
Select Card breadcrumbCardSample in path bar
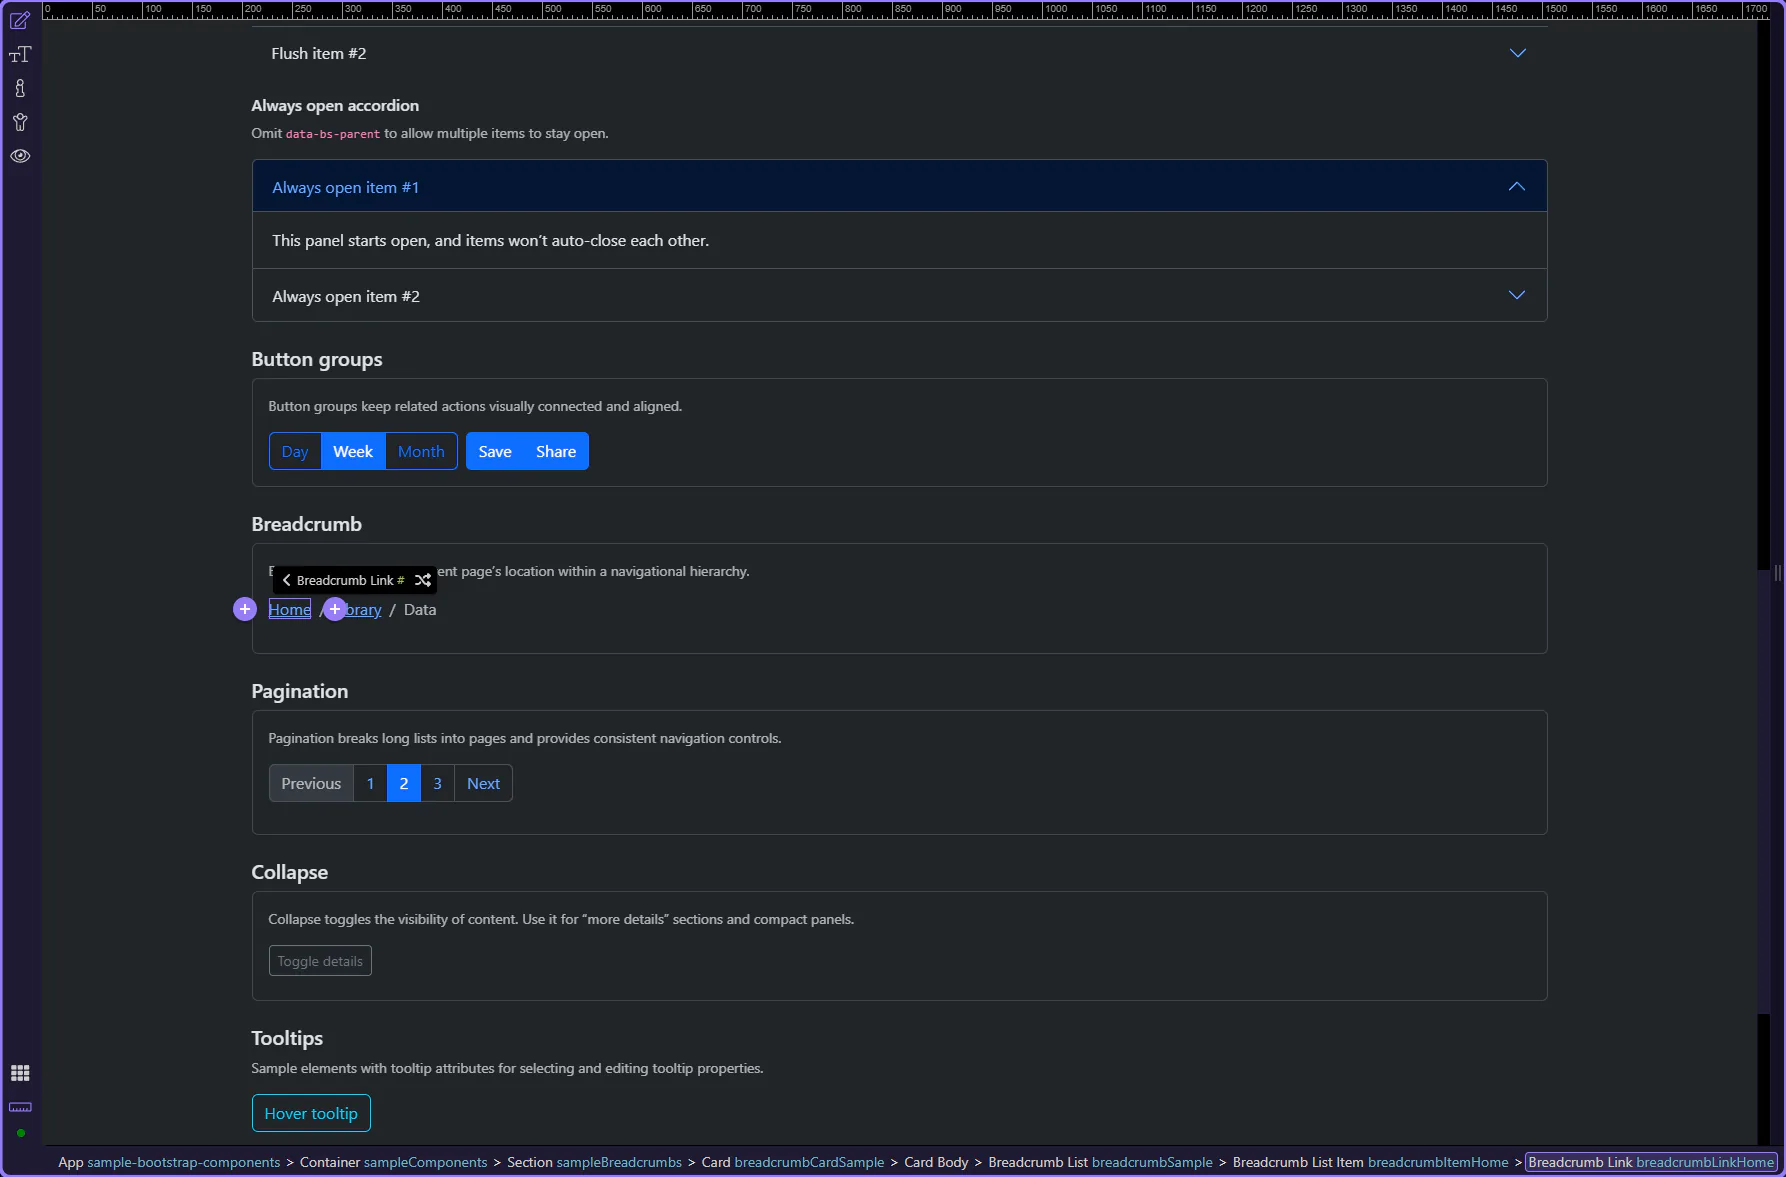click(x=792, y=1162)
